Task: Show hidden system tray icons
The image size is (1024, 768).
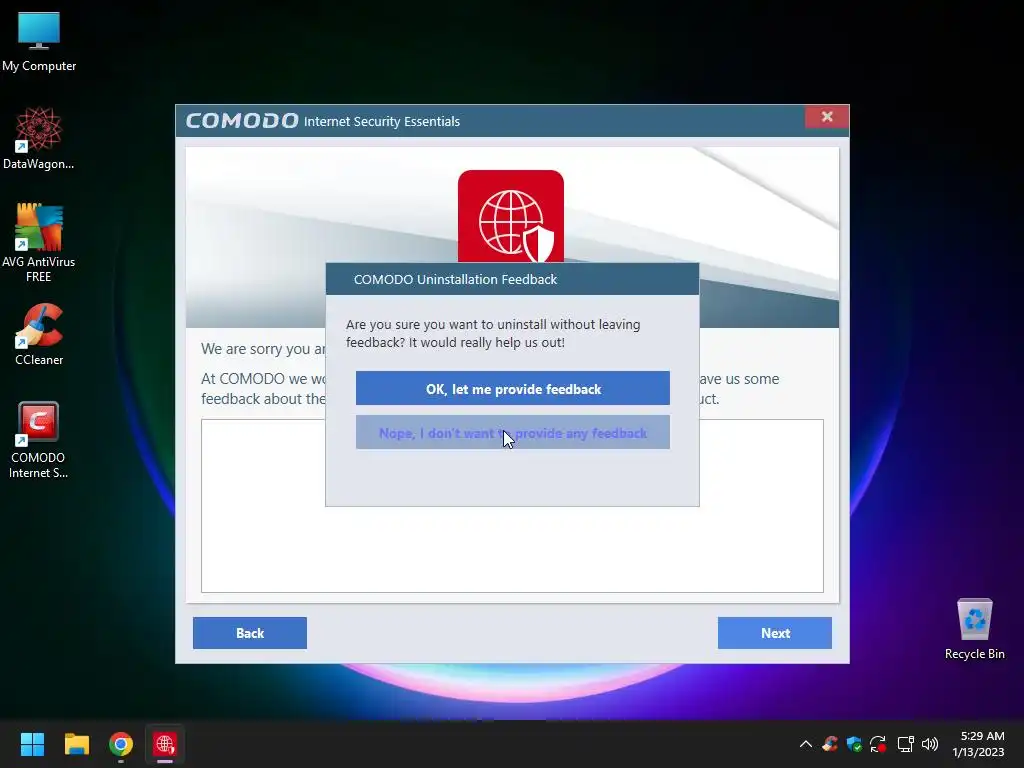Action: pos(806,744)
